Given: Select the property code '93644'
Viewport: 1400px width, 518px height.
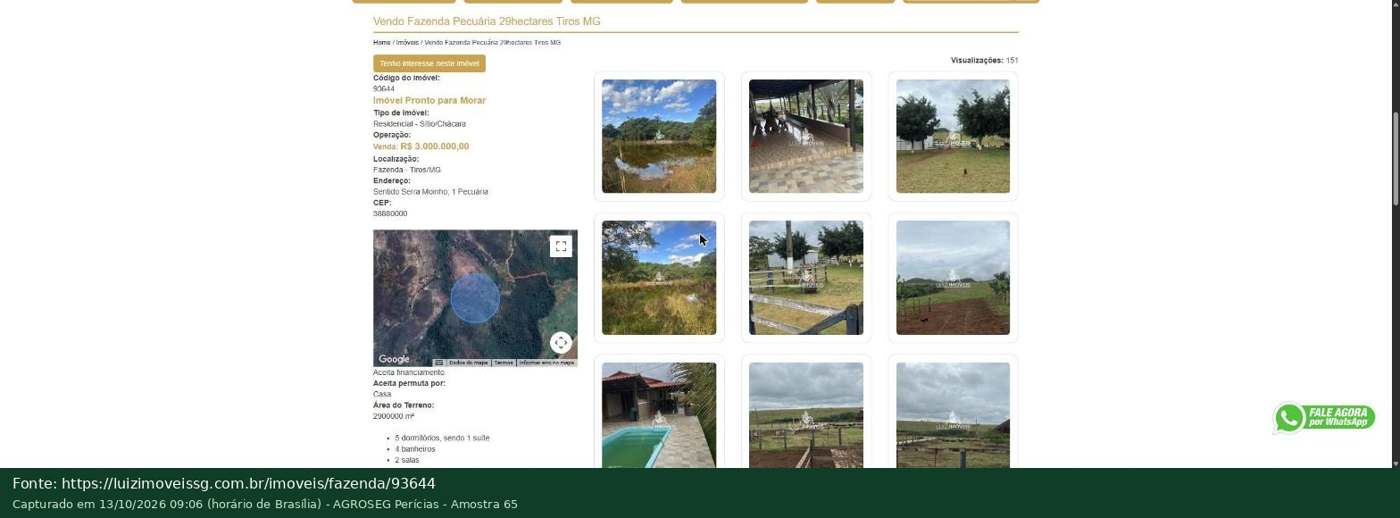Looking at the screenshot, I should pyautogui.click(x=384, y=89).
